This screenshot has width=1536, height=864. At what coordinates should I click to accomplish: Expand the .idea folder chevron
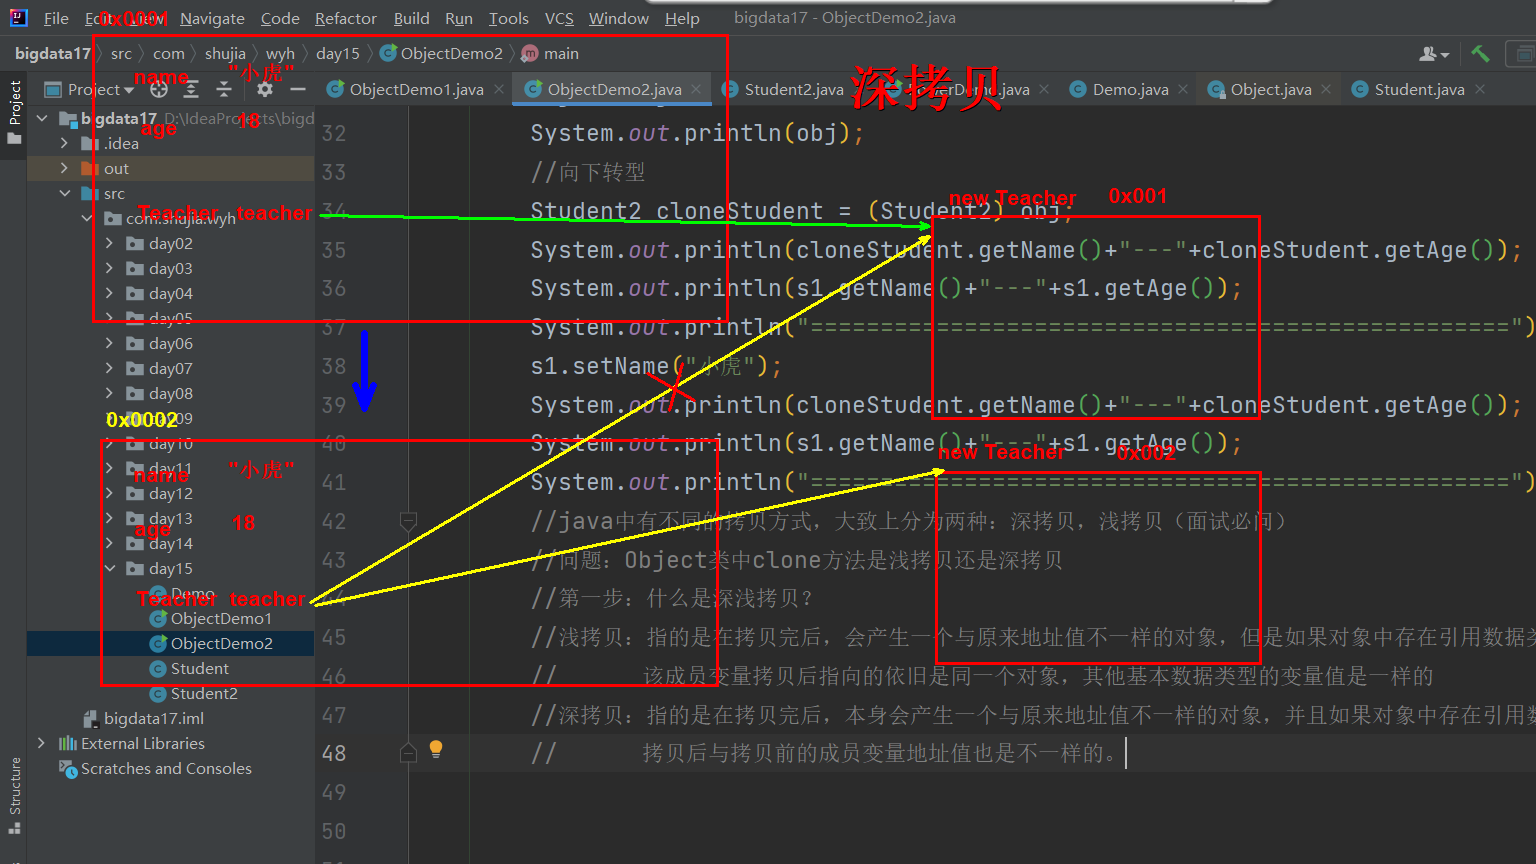pos(65,143)
